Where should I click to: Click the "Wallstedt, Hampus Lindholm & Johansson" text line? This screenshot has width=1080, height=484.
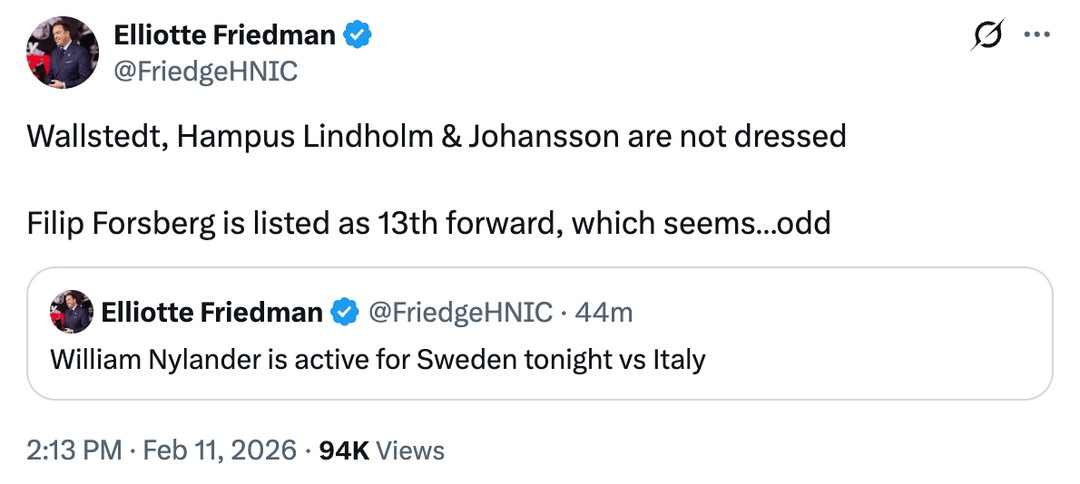[x=436, y=136]
